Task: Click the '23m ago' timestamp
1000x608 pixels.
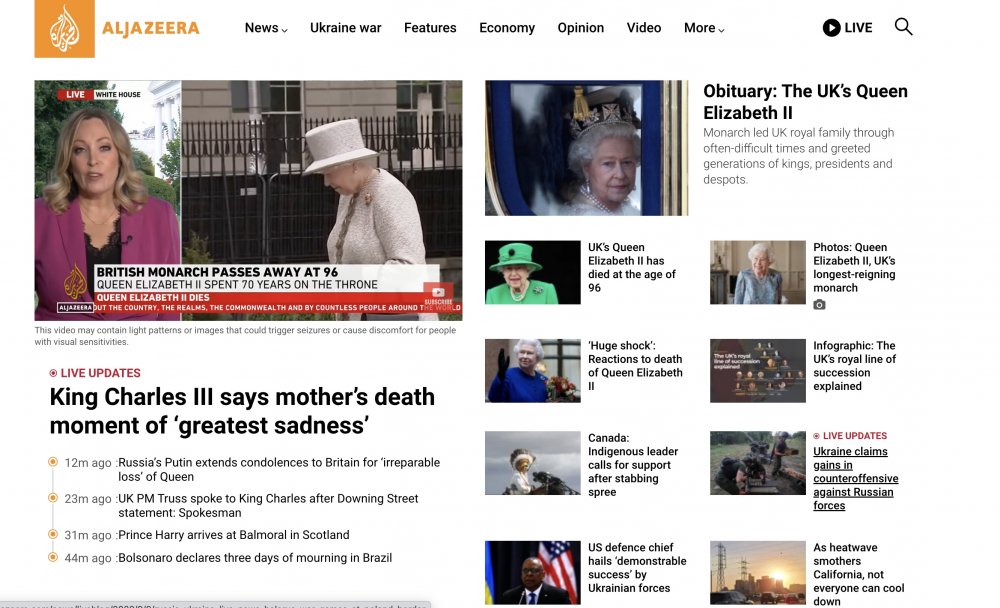Action: click(88, 499)
